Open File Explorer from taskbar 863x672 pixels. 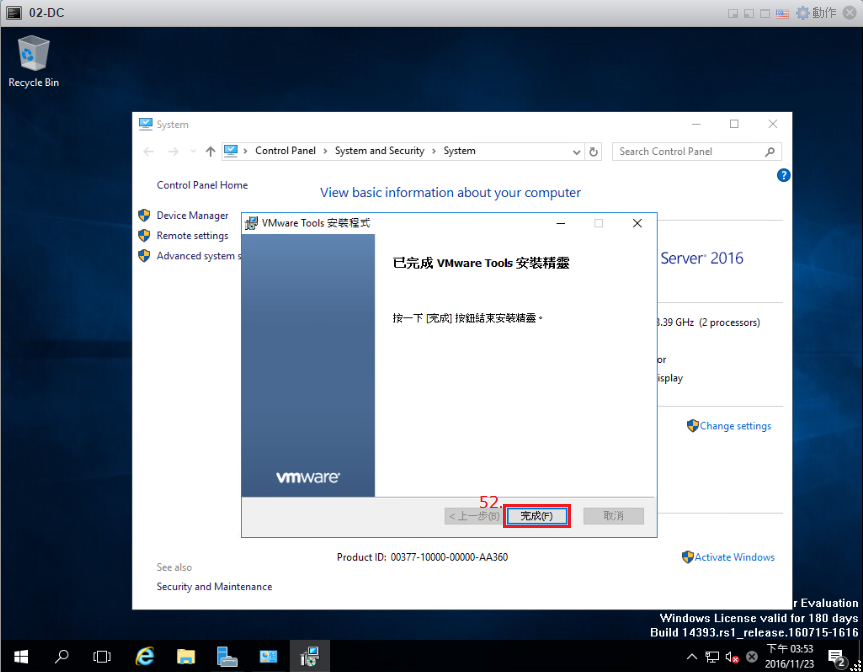pyautogui.click(x=186, y=657)
